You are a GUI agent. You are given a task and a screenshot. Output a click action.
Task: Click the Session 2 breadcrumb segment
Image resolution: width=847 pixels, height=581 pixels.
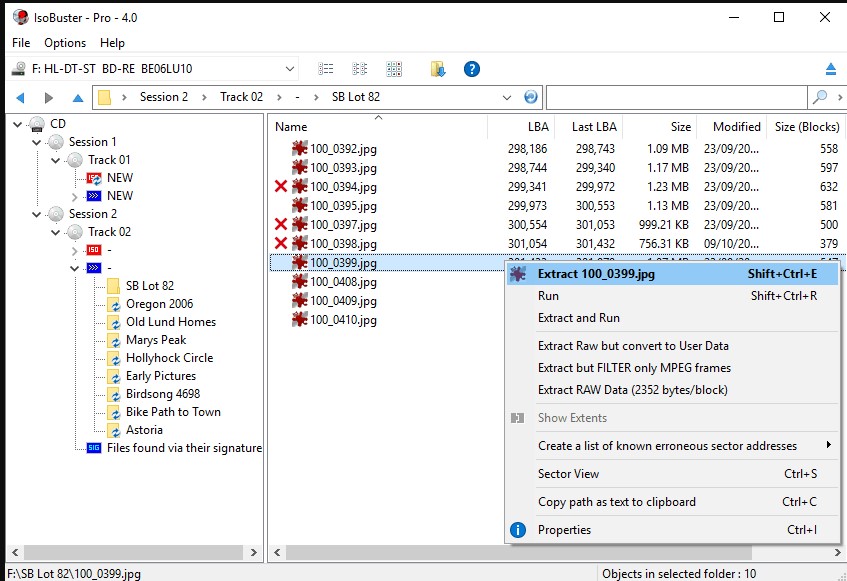click(x=164, y=97)
